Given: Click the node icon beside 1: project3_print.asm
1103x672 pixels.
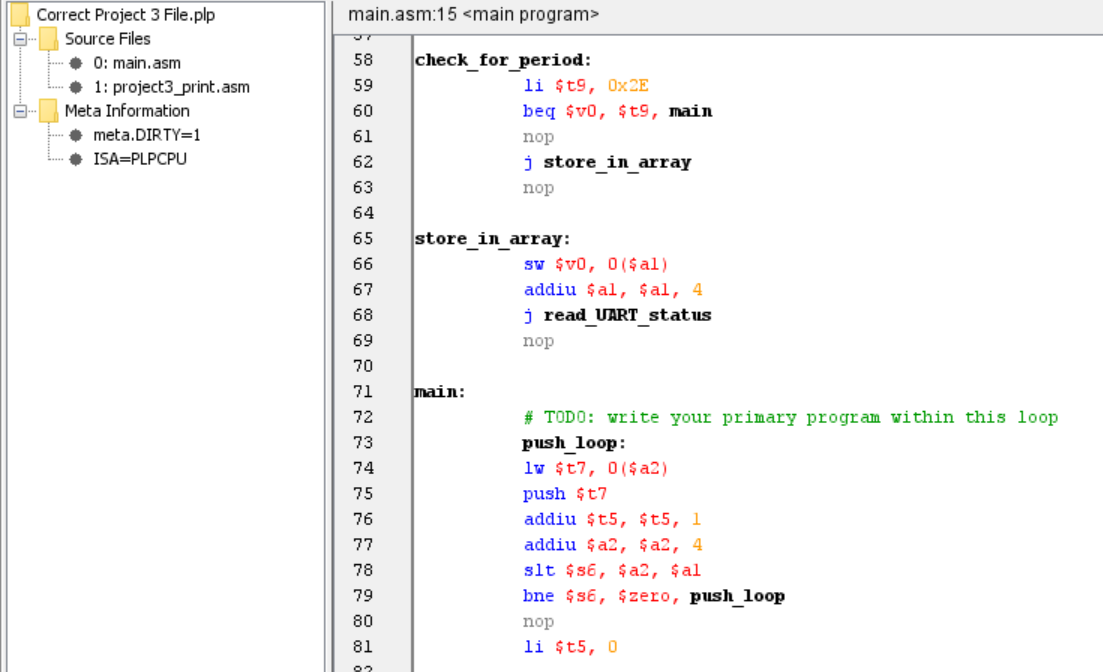Looking at the screenshot, I should 75,87.
